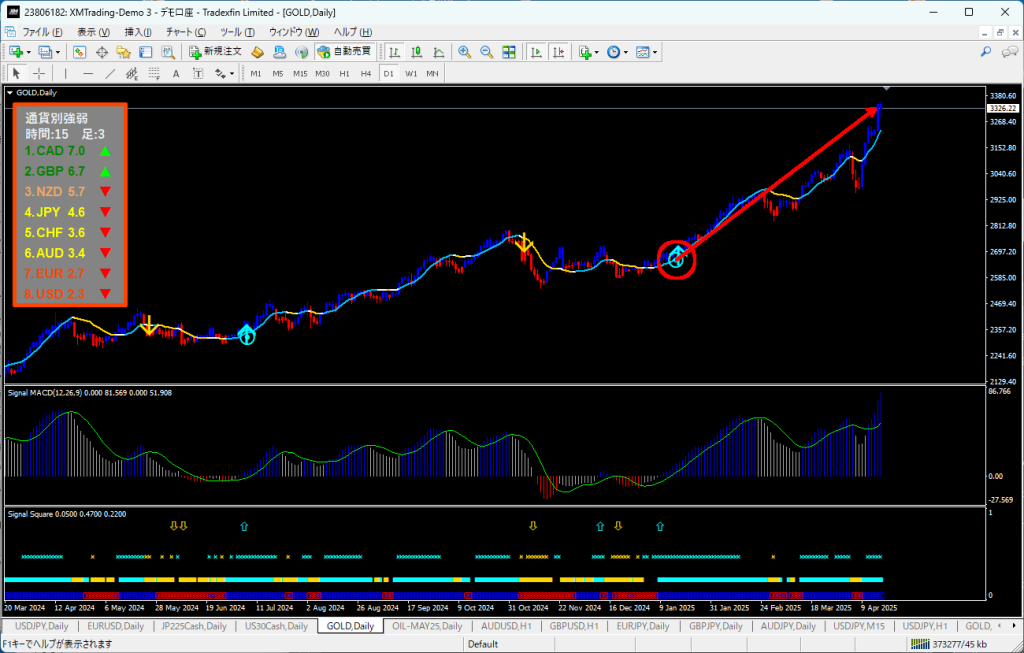Open the chat bubbles icon
The height and width of the screenshot is (653, 1024).
(1010, 52)
